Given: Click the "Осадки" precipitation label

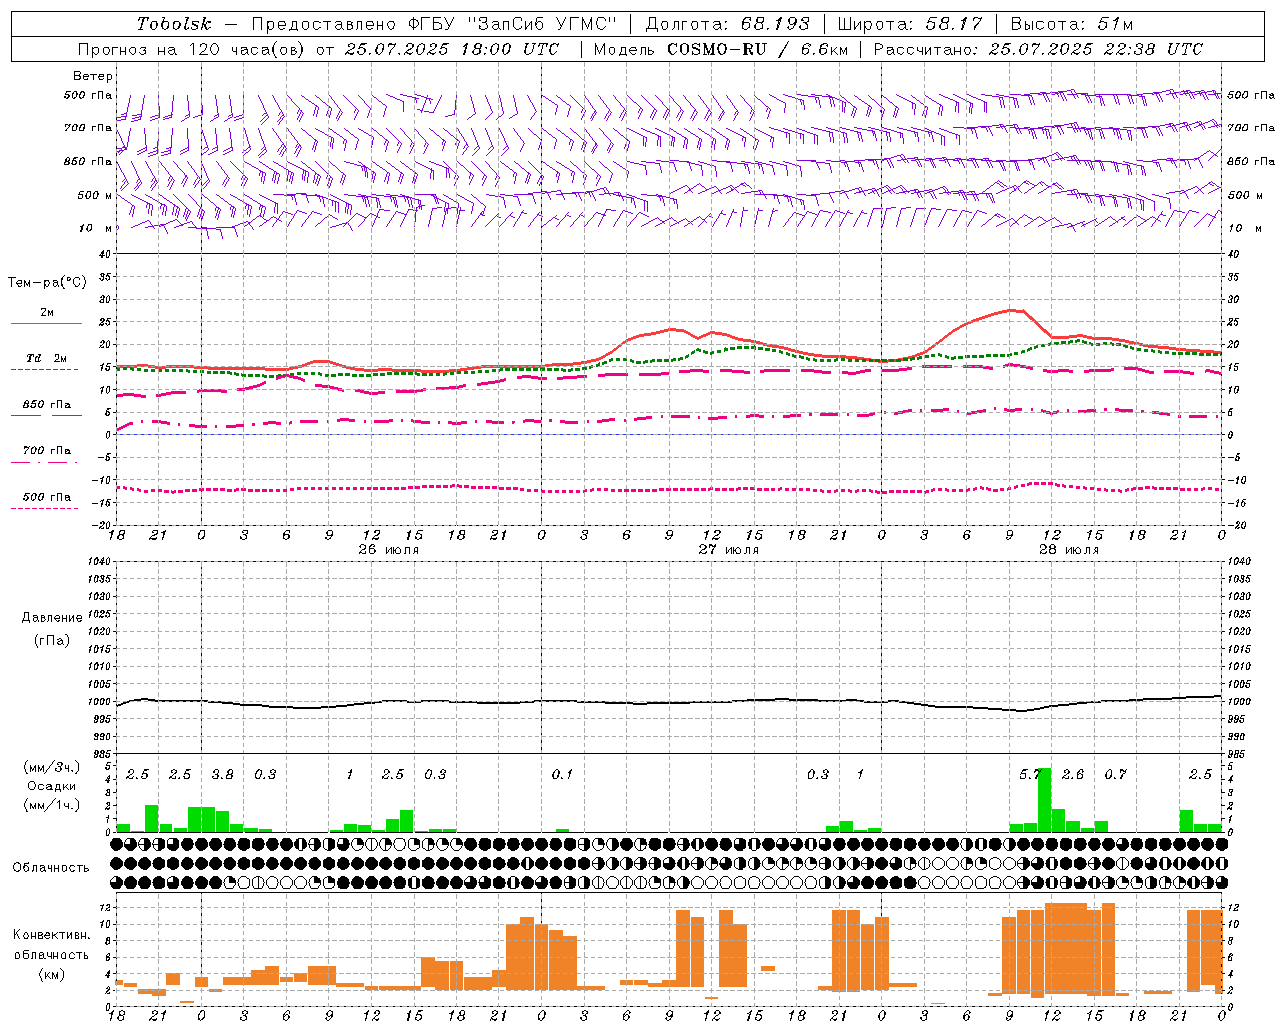Looking at the screenshot, I should 52,786.
